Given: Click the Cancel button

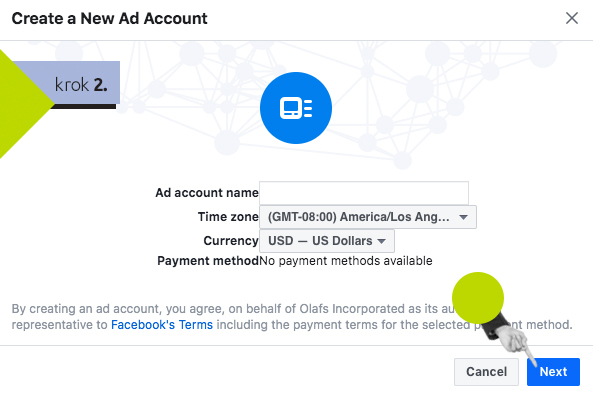Looking at the screenshot, I should click(x=486, y=372).
